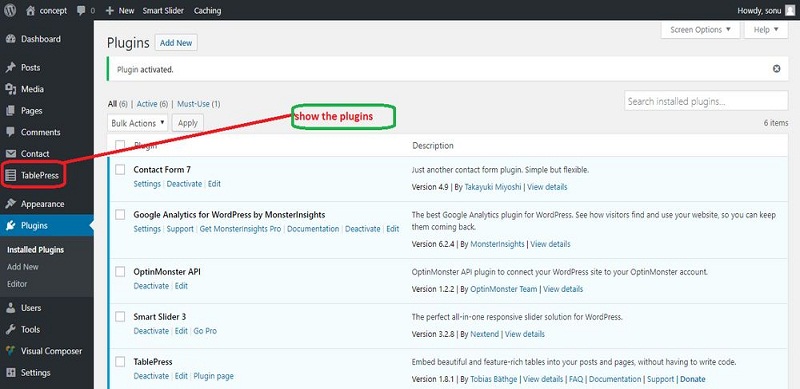Tick the select-all plugins checkbox in header

[120, 145]
